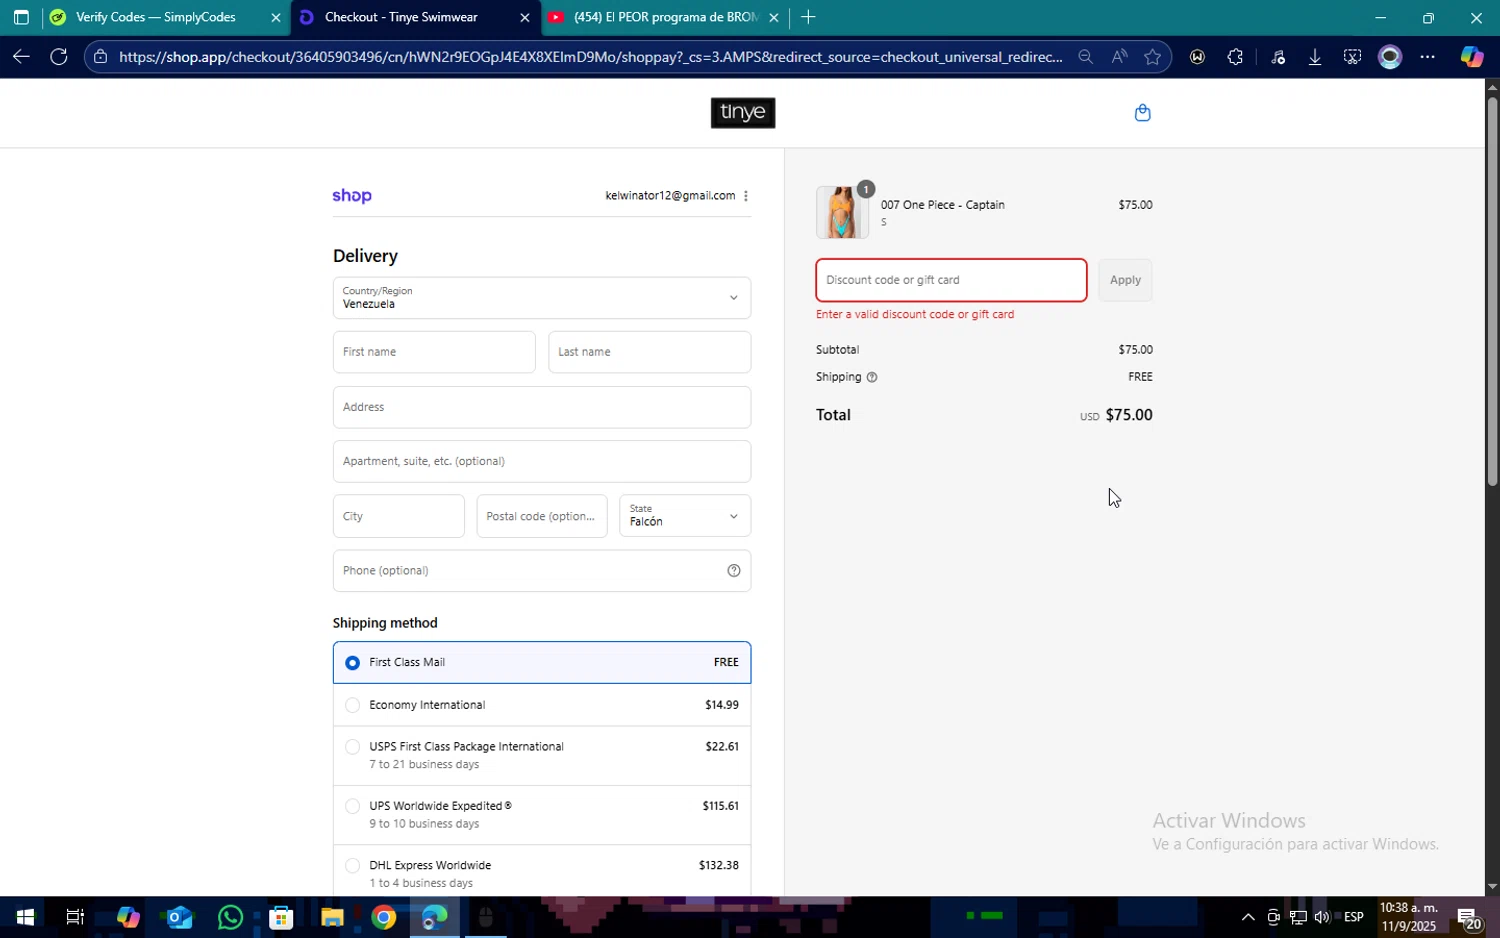This screenshot has height=938, width=1500.
Task: Toggle read aloud icon in address bar
Action: [x=1119, y=57]
